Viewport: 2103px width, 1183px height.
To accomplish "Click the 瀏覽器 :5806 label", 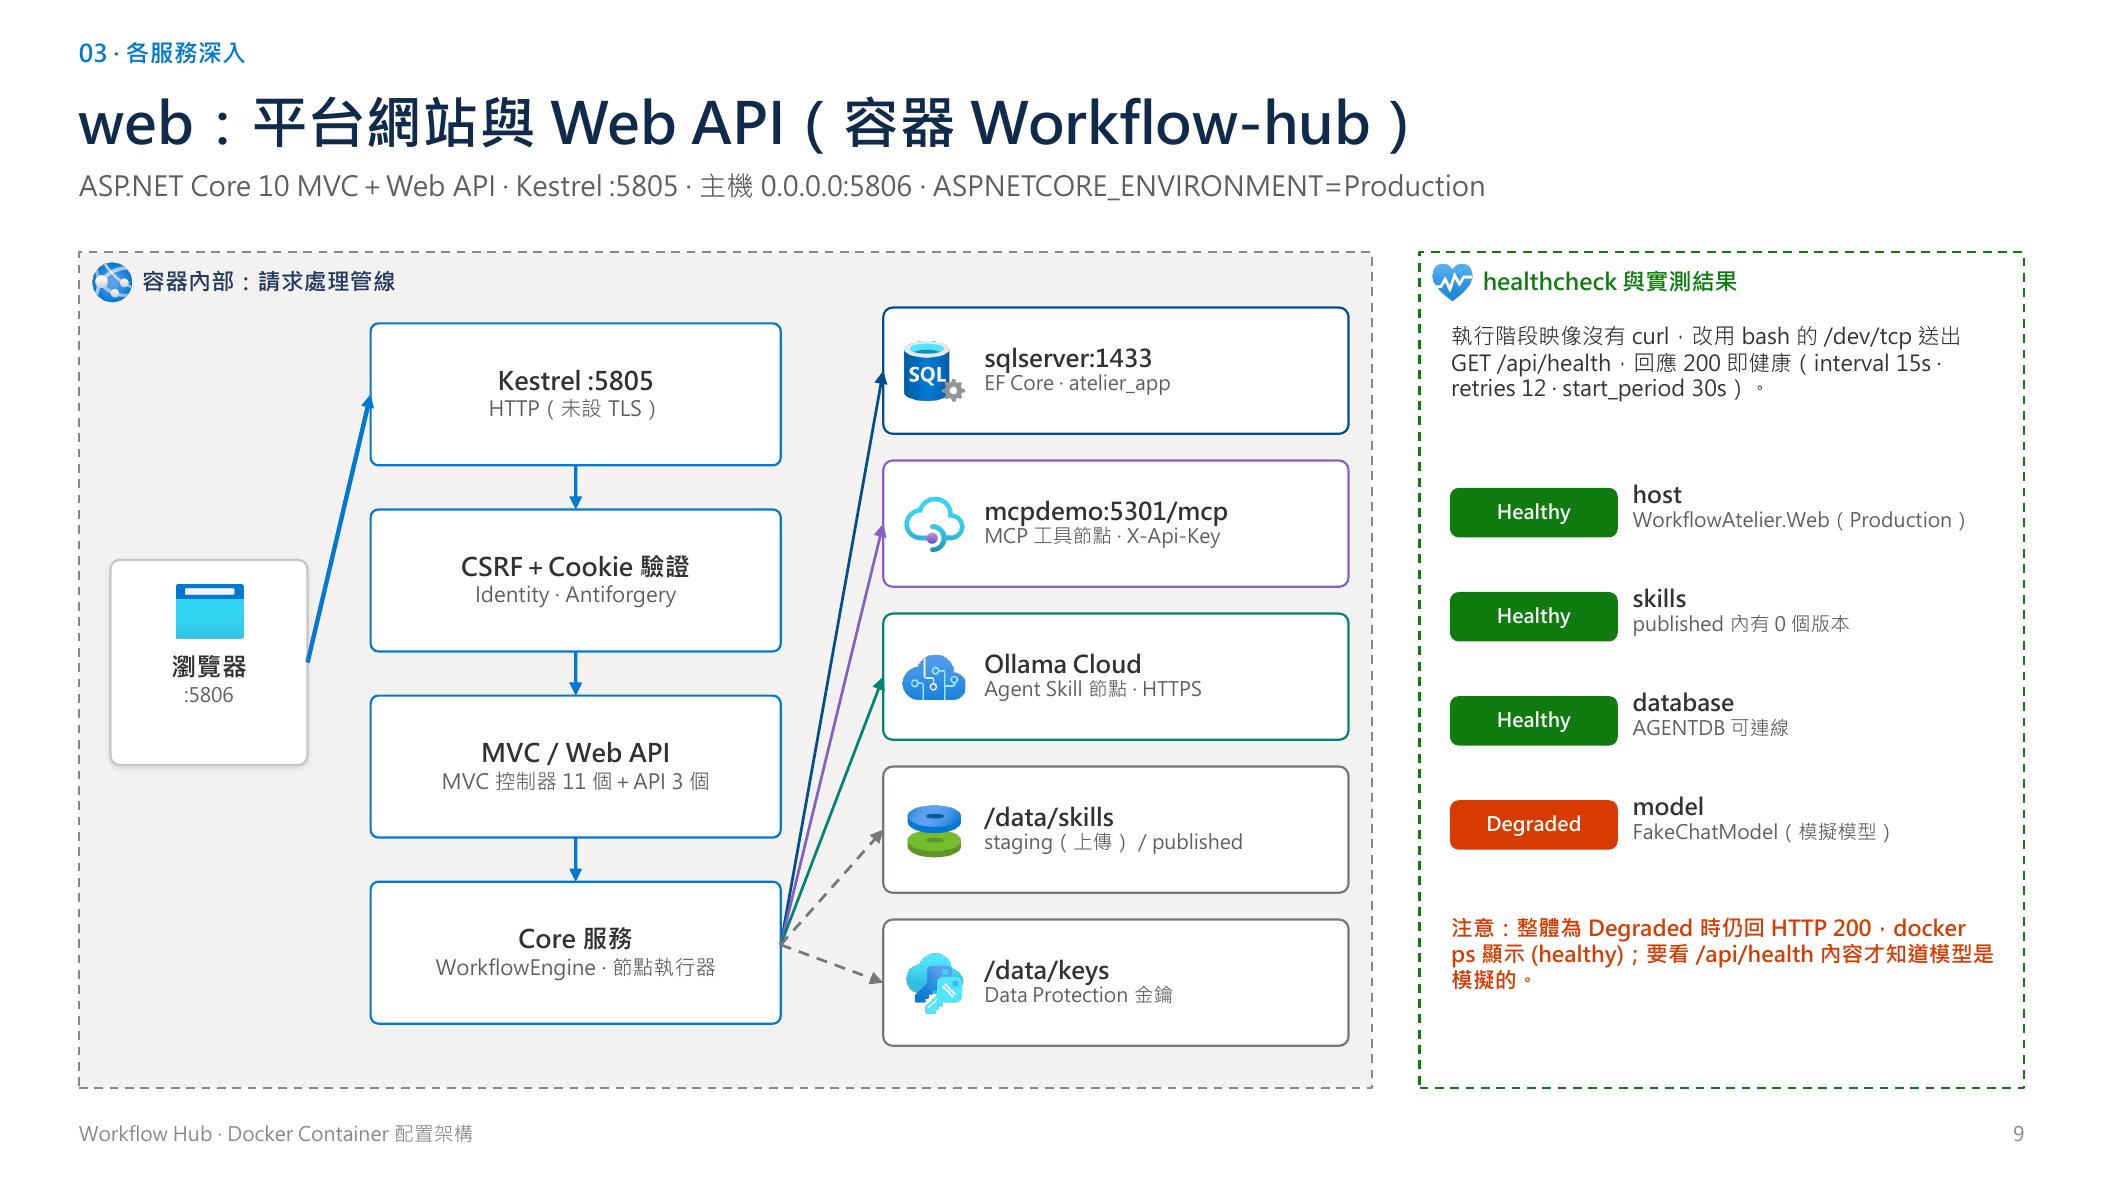I will click(209, 680).
